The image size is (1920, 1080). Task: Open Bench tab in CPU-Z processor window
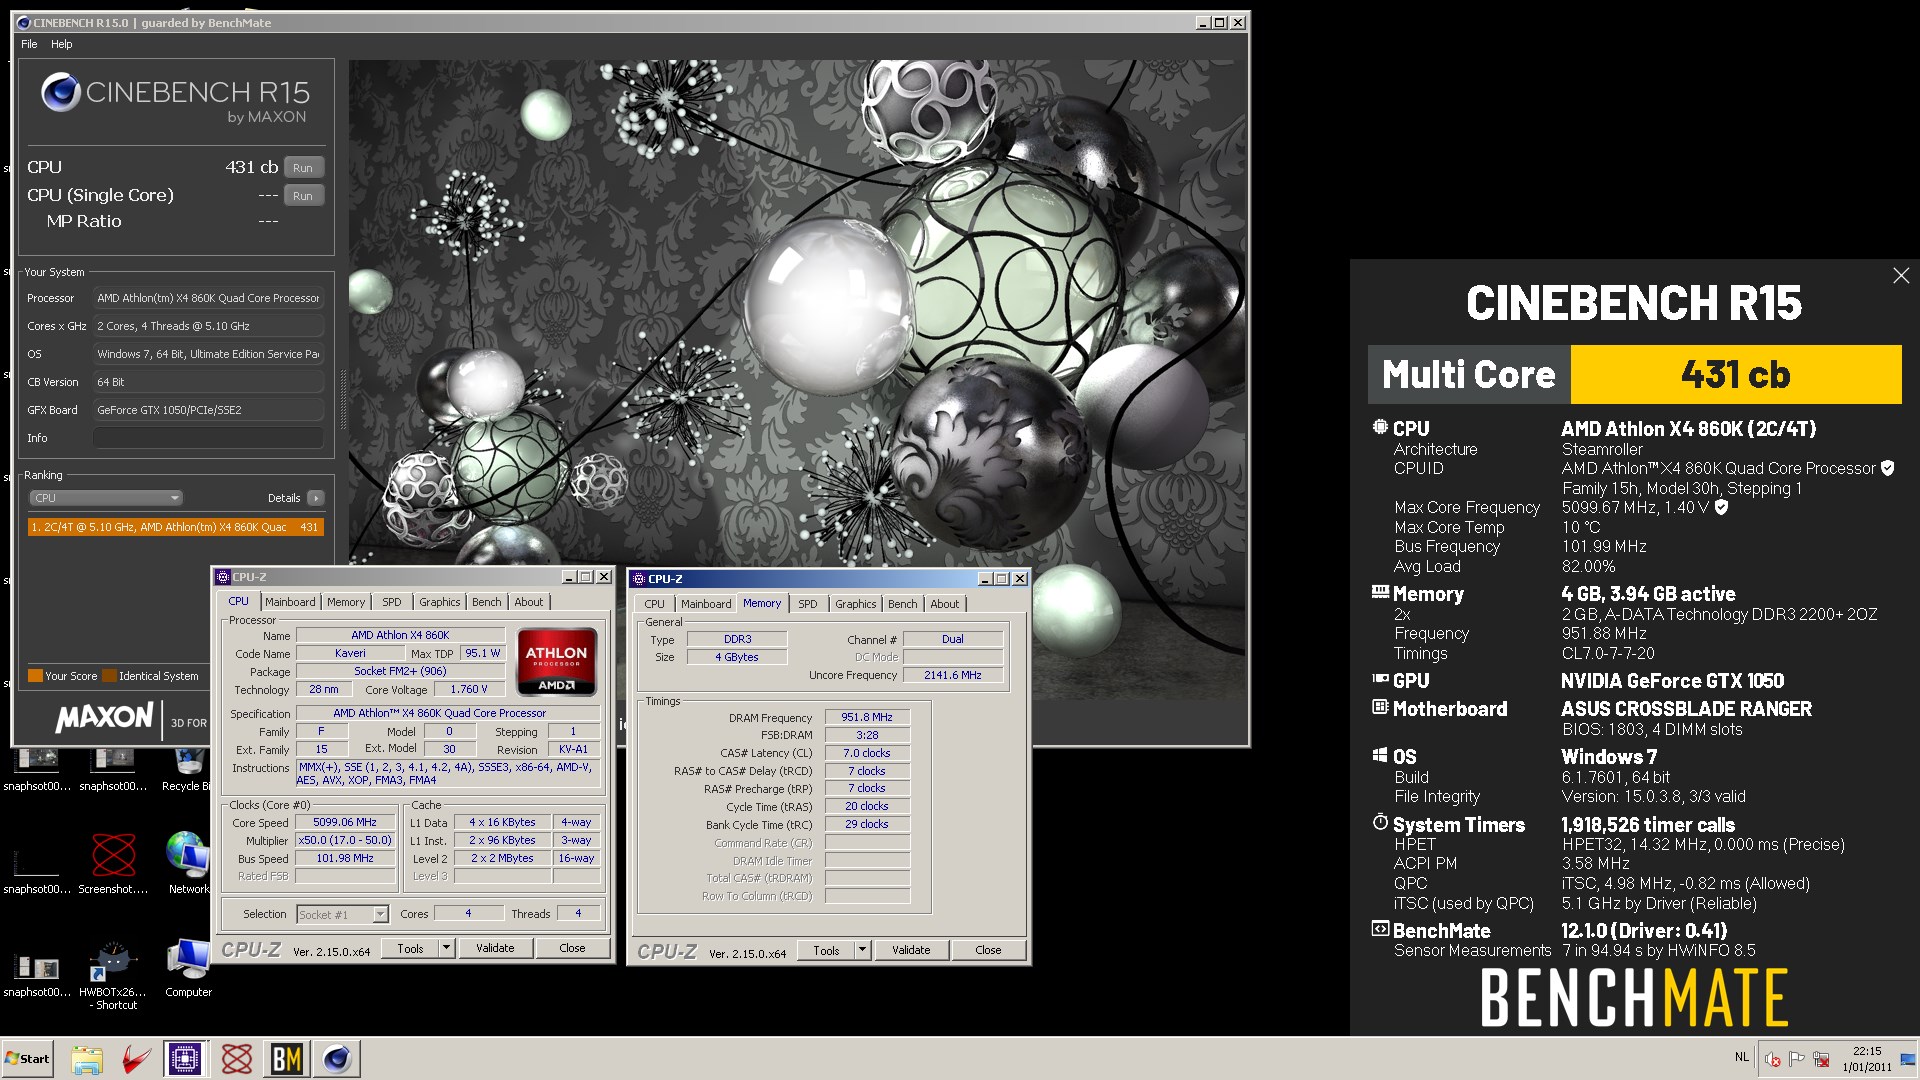tap(487, 602)
